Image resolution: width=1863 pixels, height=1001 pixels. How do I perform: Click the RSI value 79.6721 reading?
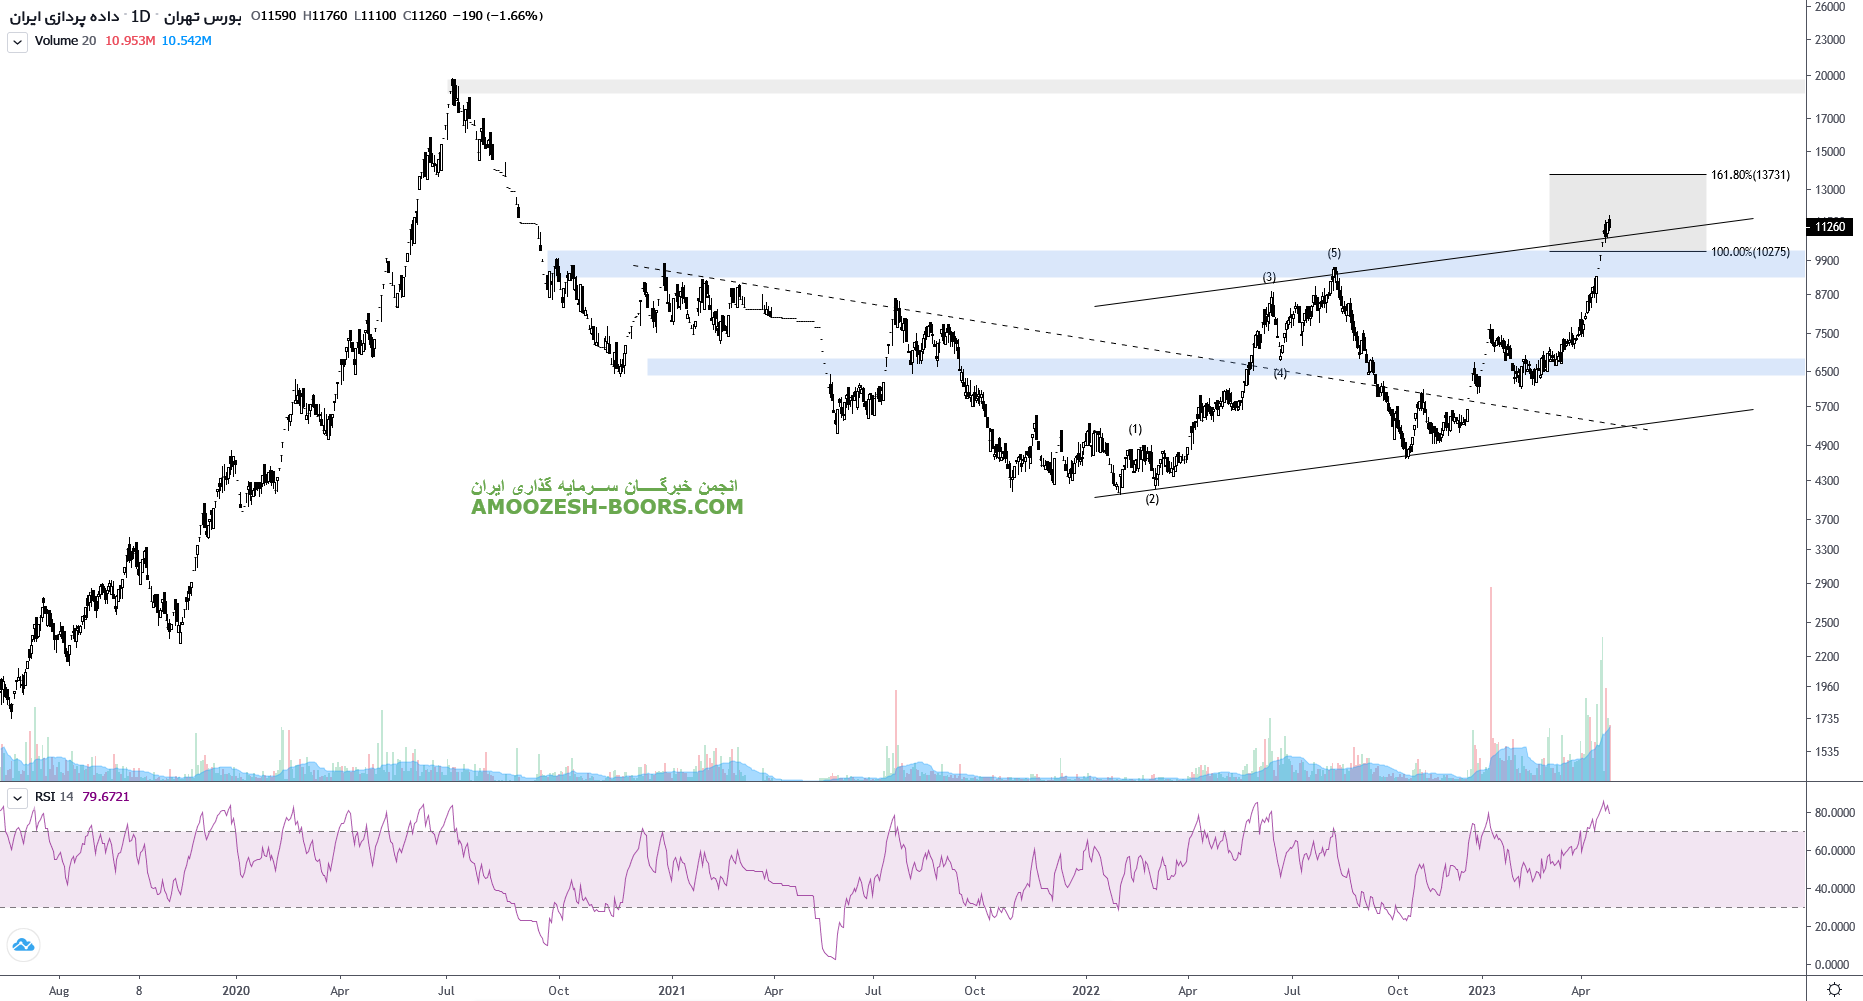tap(106, 797)
